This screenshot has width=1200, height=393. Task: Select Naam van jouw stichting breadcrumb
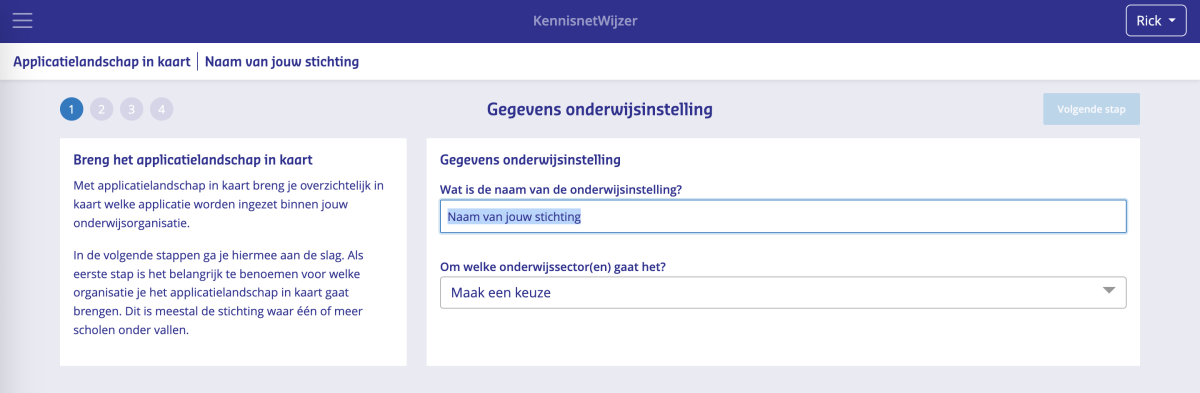point(282,61)
